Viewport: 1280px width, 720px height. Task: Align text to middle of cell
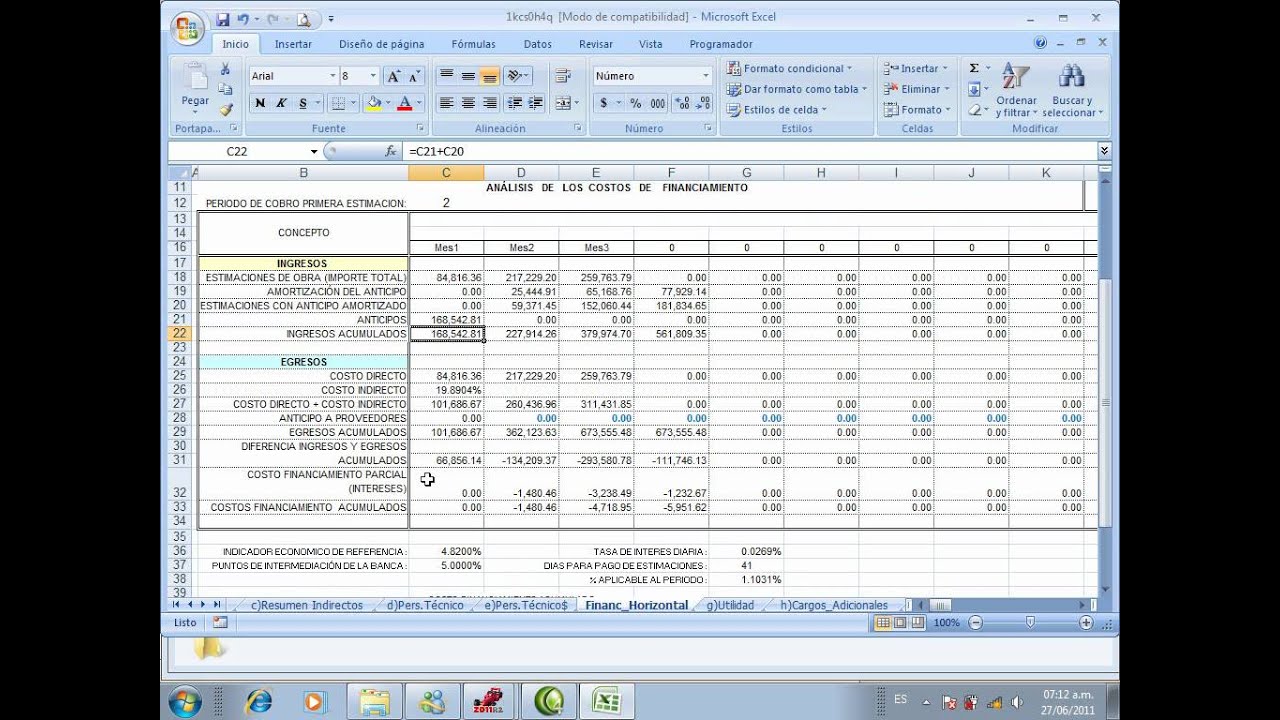click(468, 76)
